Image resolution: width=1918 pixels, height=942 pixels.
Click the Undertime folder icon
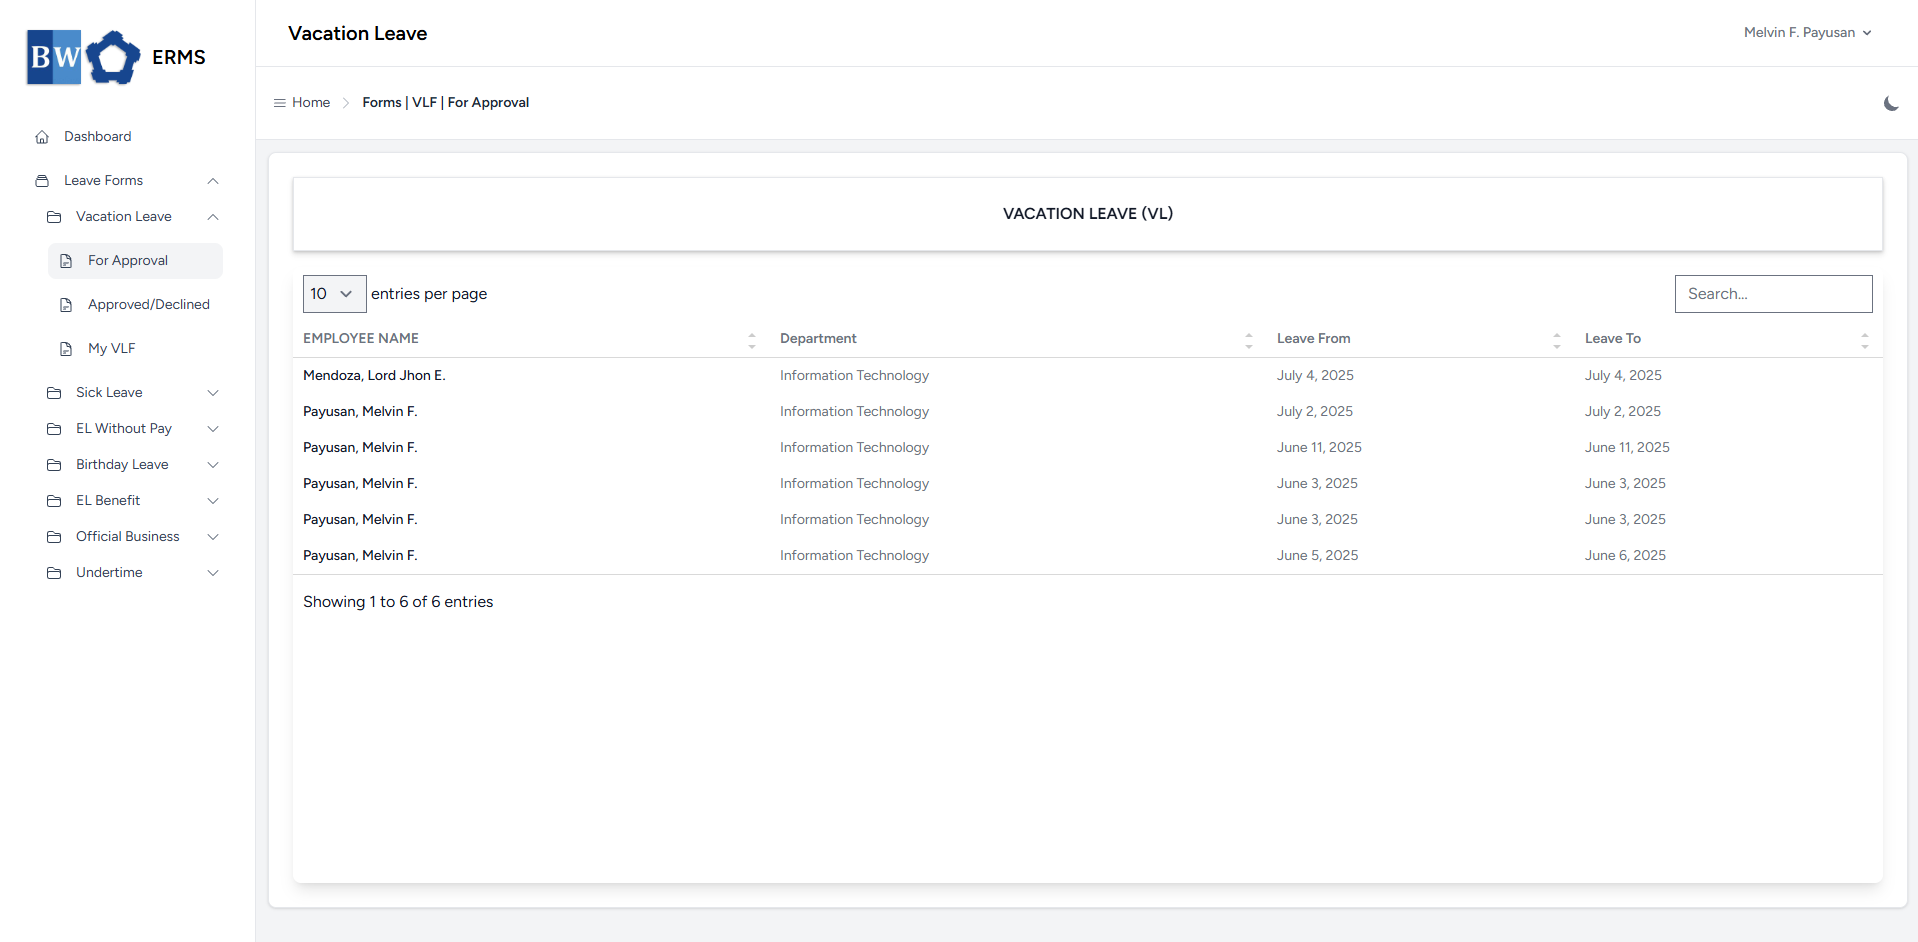[54, 573]
